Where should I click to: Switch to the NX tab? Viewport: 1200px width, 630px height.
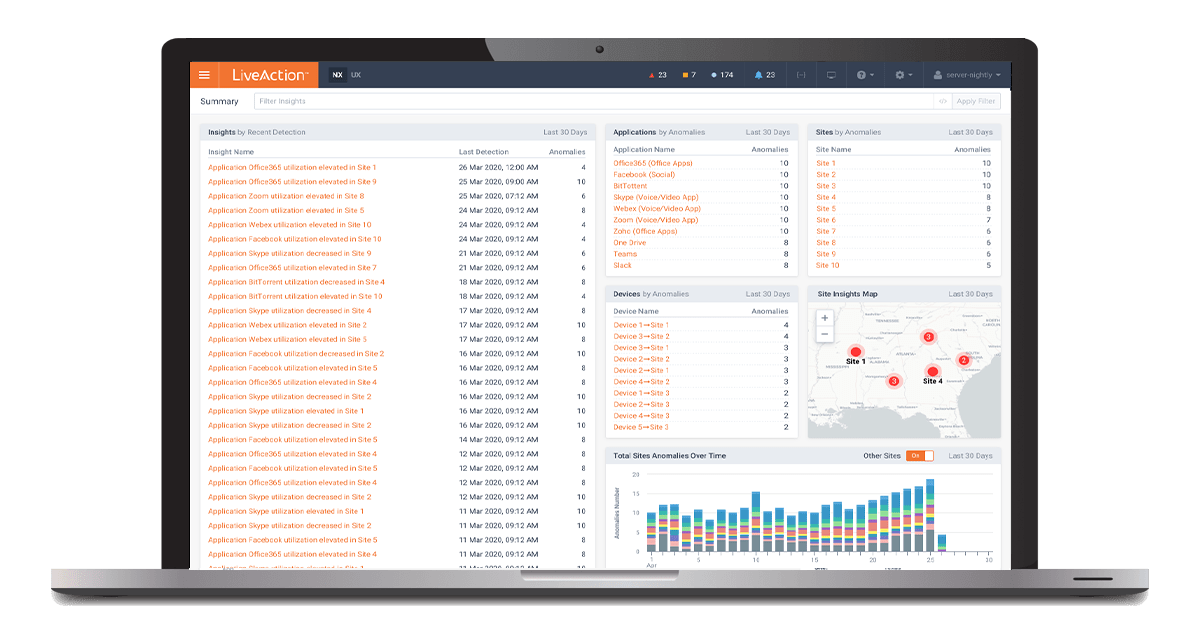[x=337, y=75]
